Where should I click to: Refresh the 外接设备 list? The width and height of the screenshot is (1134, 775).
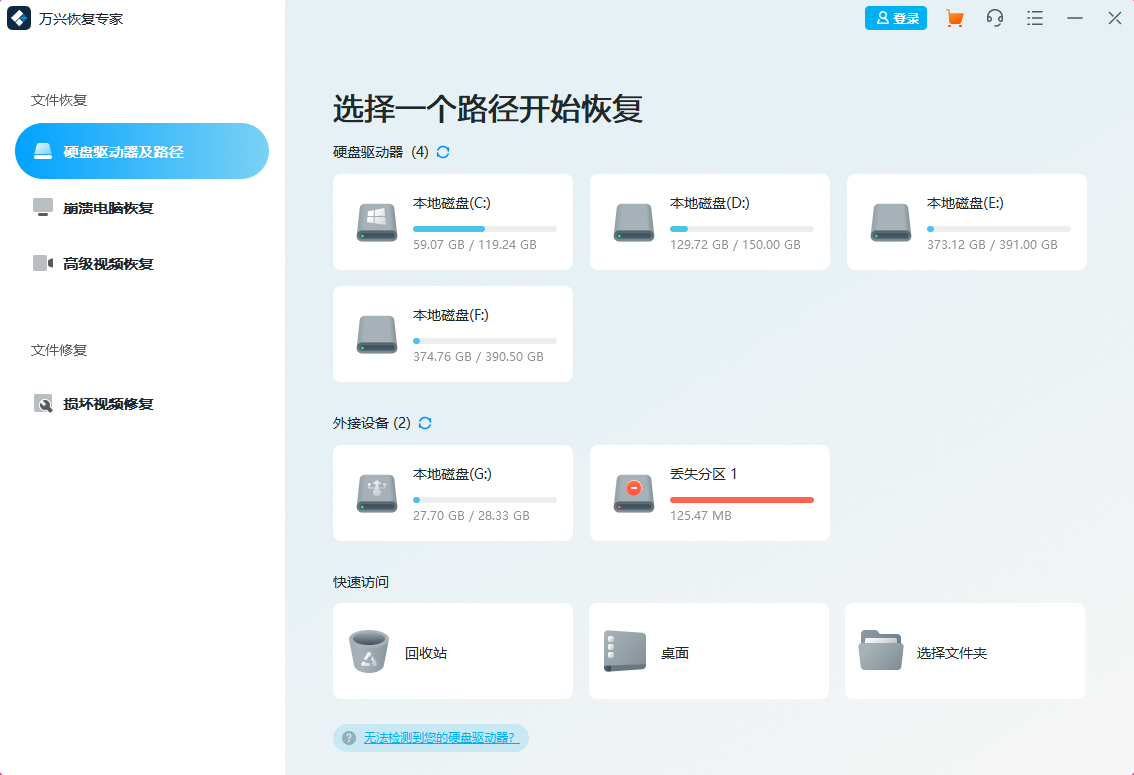click(x=424, y=423)
